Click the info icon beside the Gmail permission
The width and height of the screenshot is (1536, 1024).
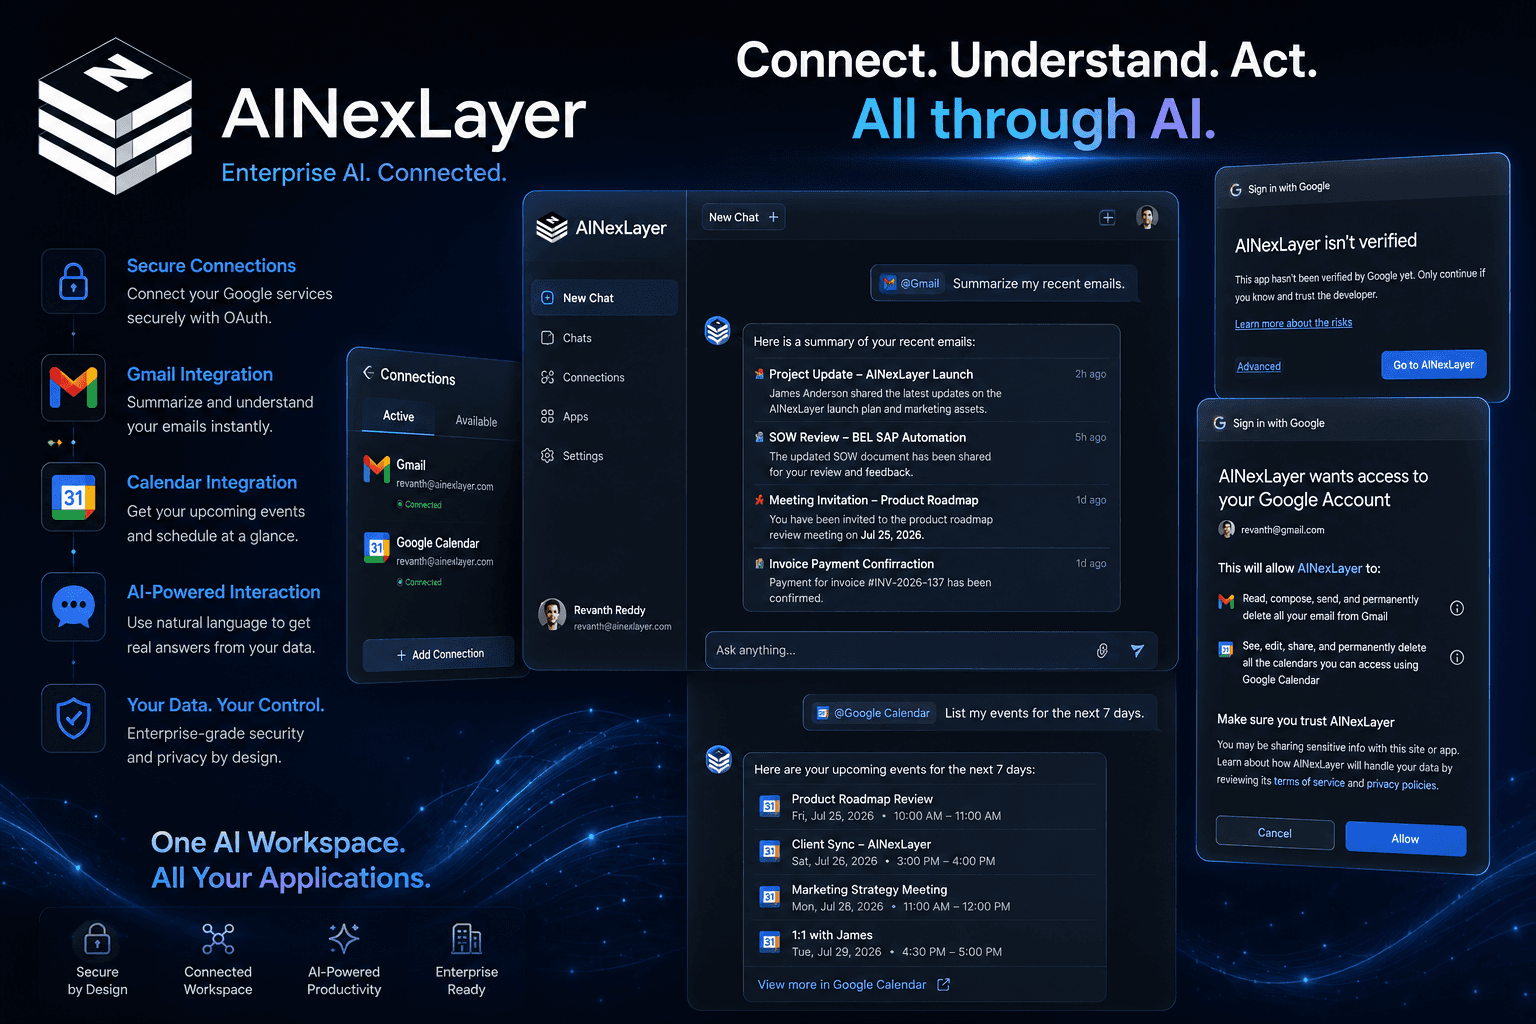1457,608
